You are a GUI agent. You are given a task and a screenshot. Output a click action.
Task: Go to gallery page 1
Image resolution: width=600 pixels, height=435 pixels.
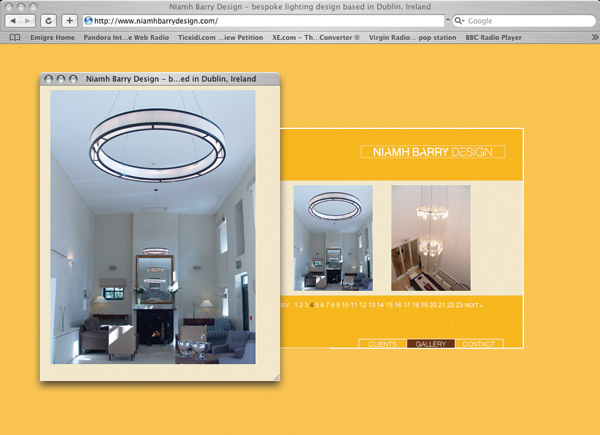coord(296,305)
